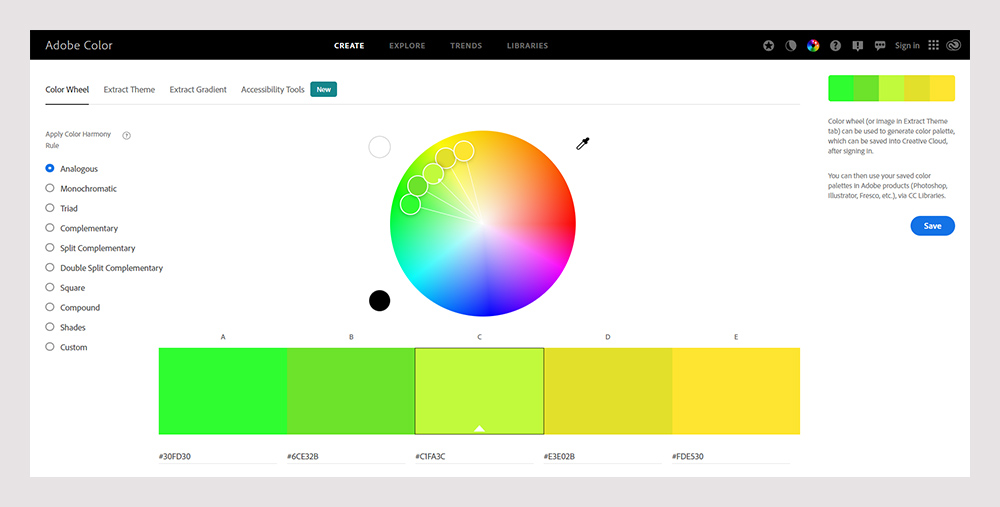Click the #E3E02B hex field
1000x507 pixels.
pos(602,457)
